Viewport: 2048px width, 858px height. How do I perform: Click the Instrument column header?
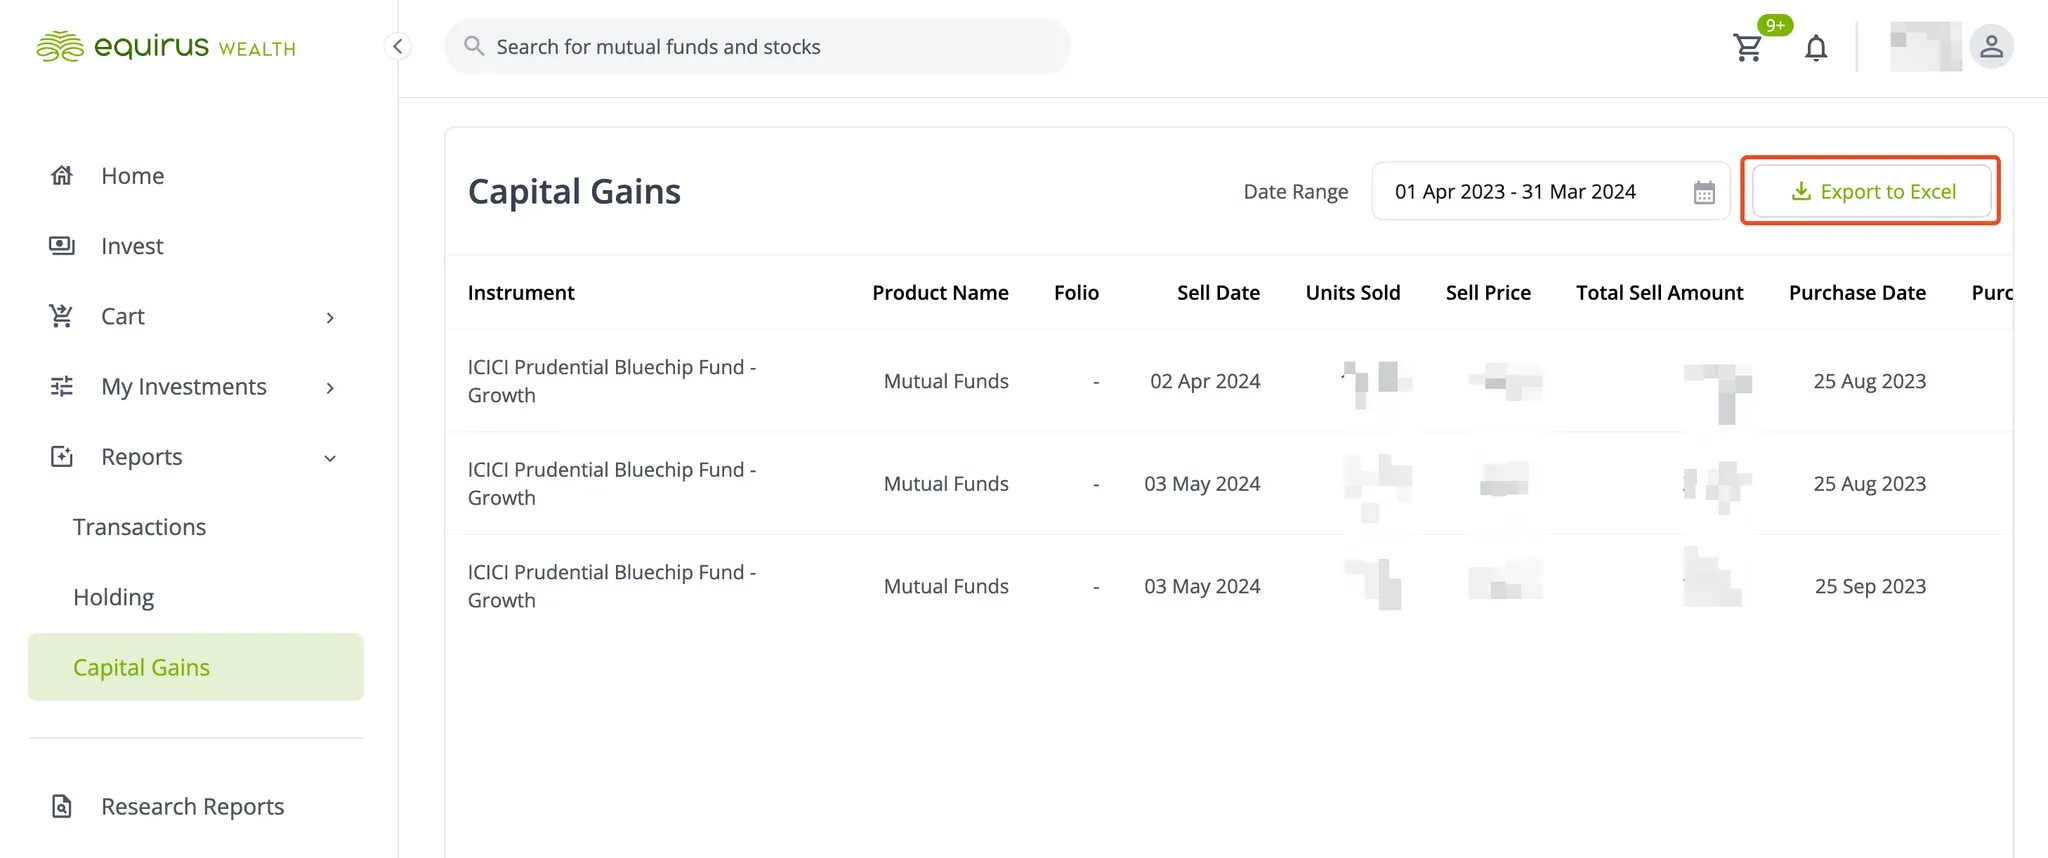521,293
